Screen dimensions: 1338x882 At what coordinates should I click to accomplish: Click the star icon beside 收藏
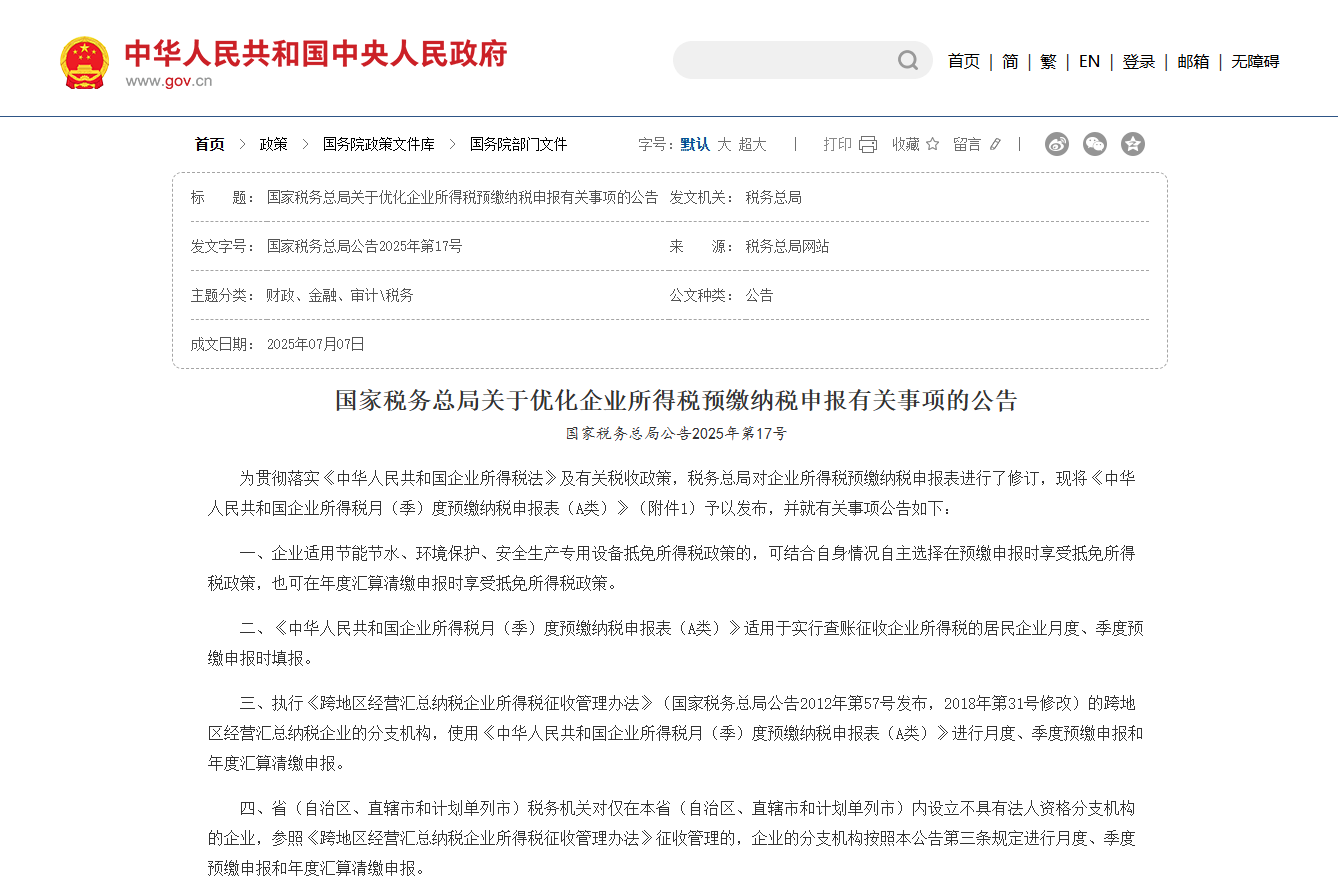click(933, 145)
